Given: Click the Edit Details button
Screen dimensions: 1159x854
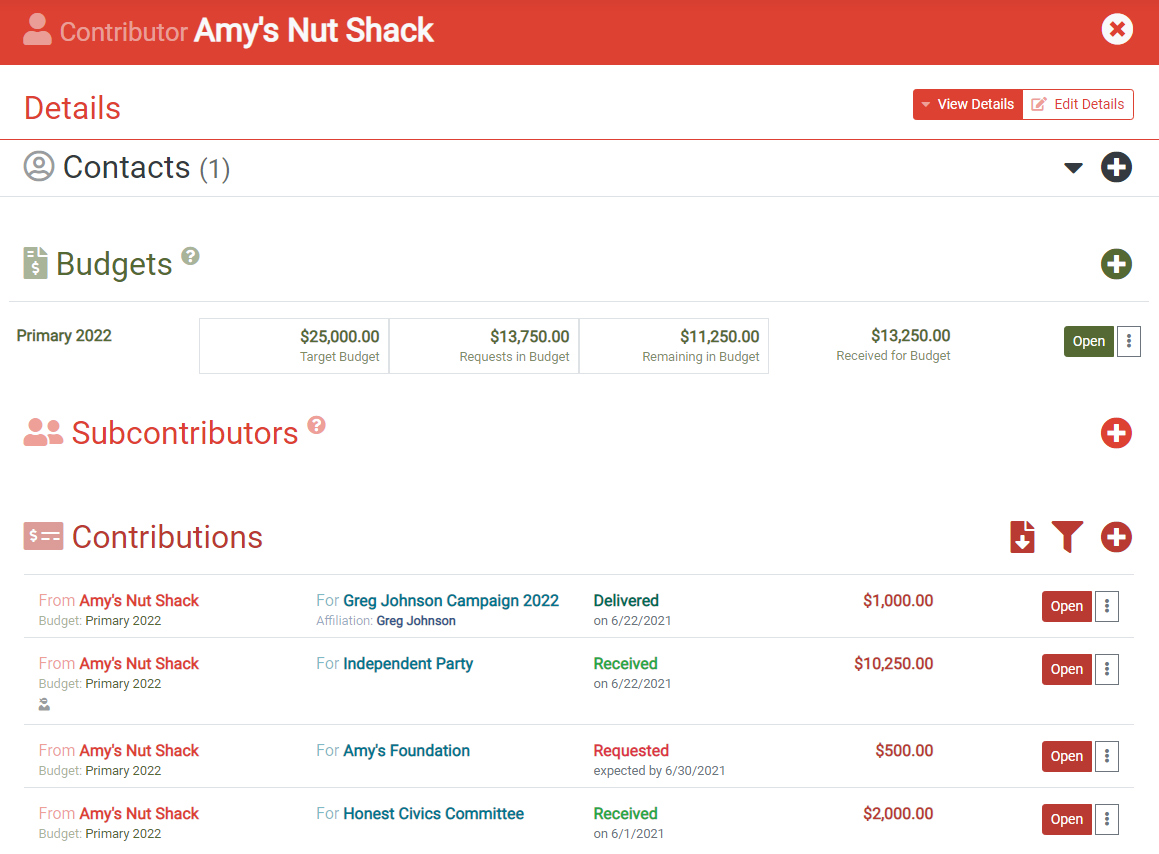Looking at the screenshot, I should click(x=1078, y=104).
